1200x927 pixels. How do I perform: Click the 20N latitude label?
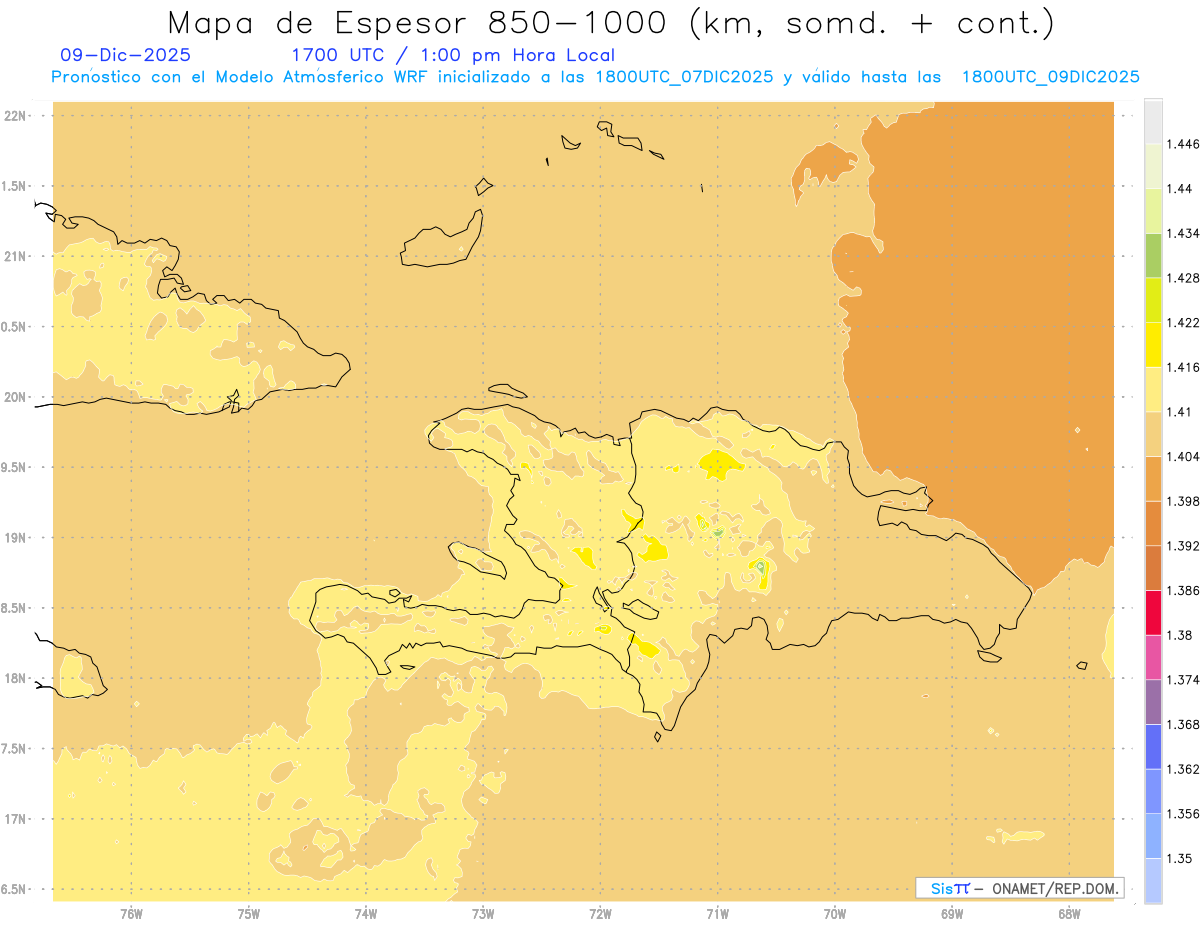[14, 397]
